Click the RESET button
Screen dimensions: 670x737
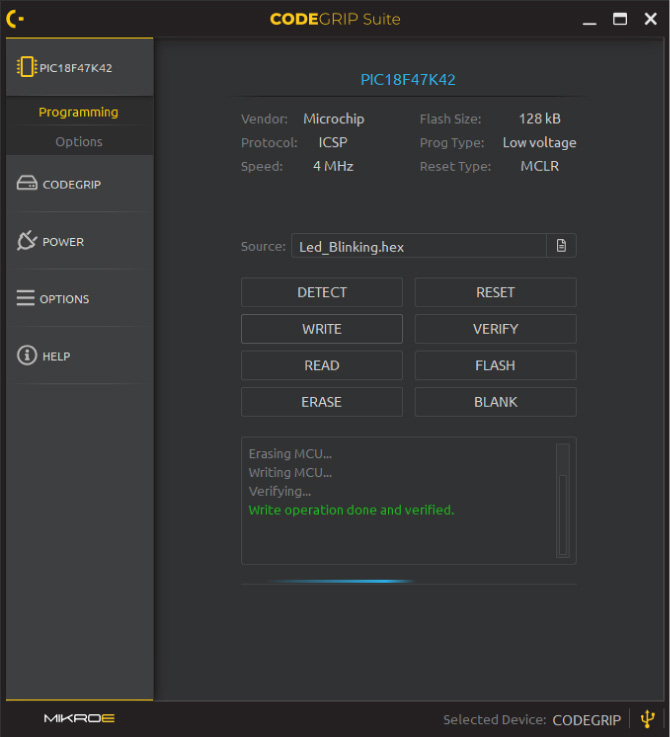495,292
